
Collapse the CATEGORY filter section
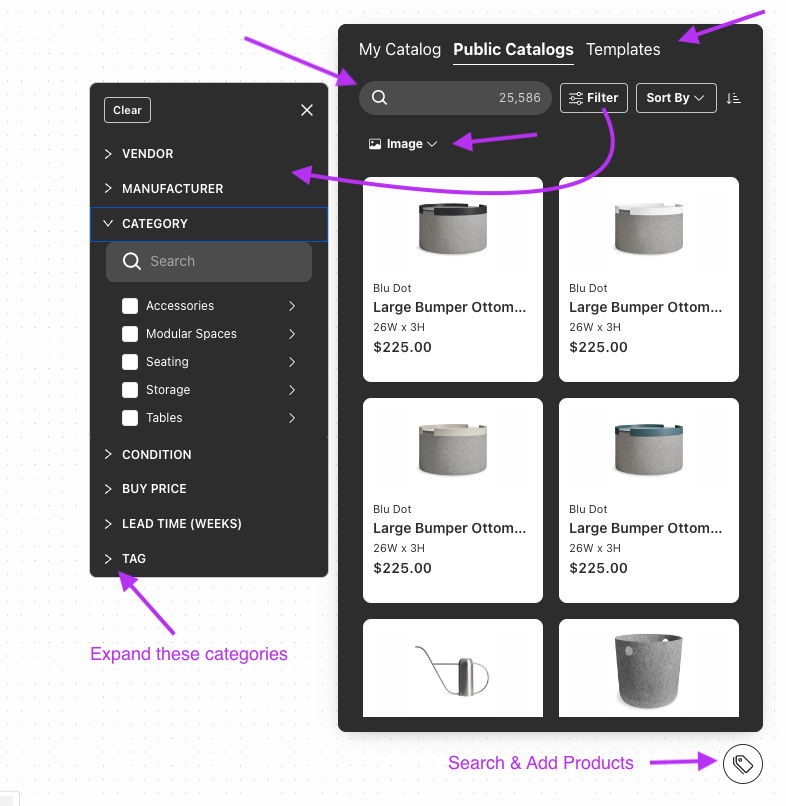point(154,224)
